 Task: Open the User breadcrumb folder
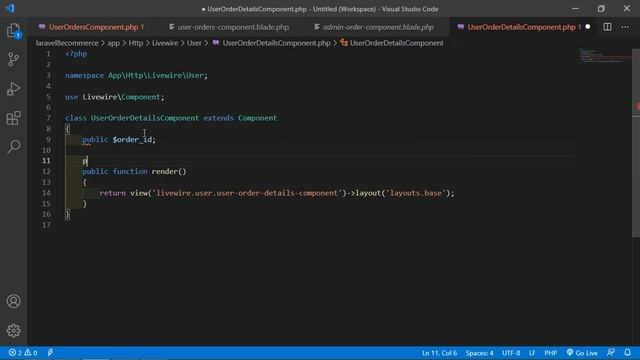tap(194, 43)
